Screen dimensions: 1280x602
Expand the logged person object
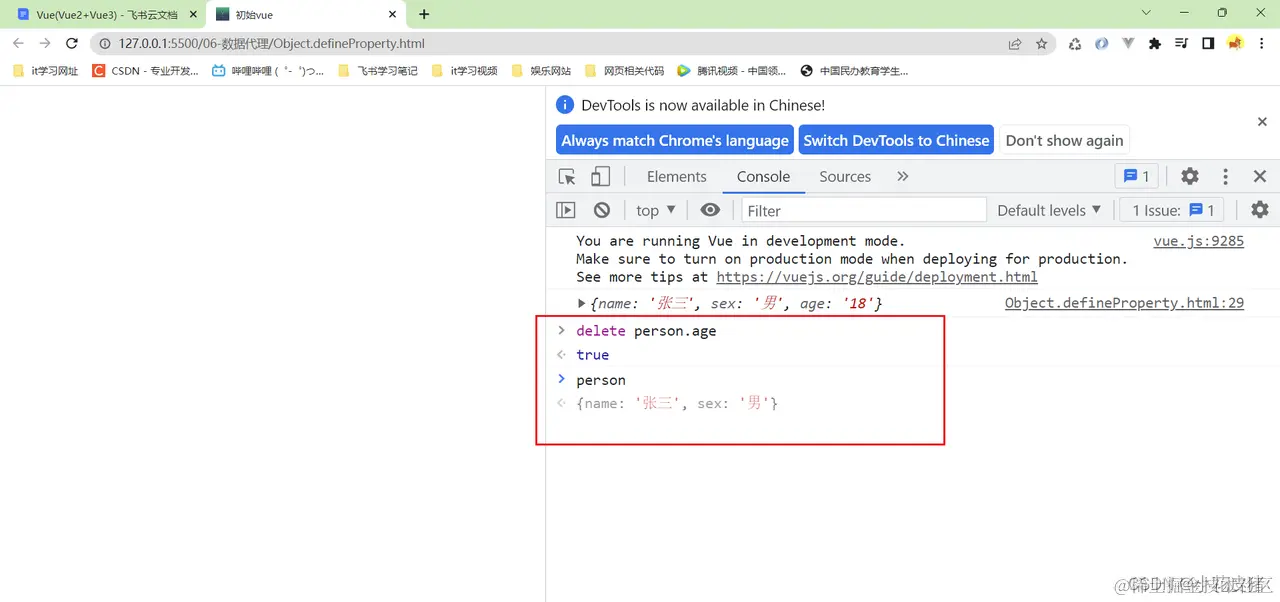582,303
